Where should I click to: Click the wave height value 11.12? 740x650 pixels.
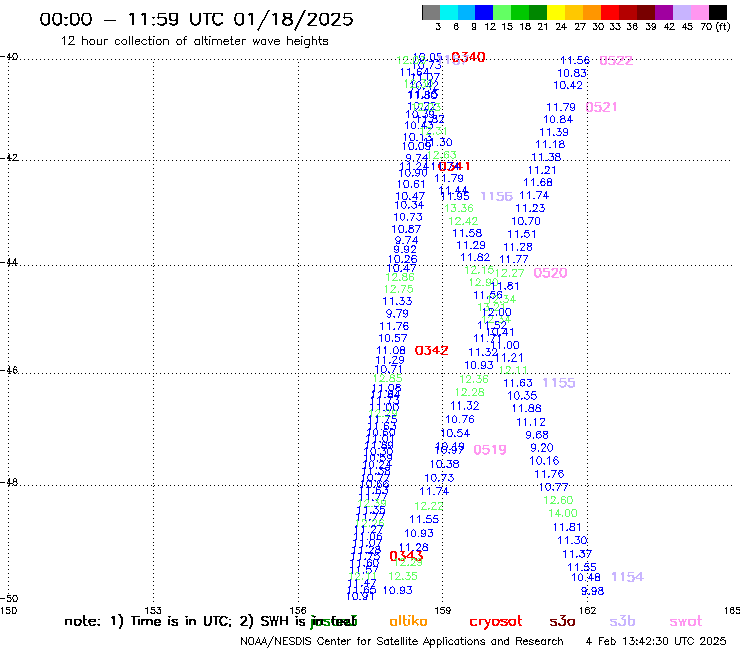point(531,422)
